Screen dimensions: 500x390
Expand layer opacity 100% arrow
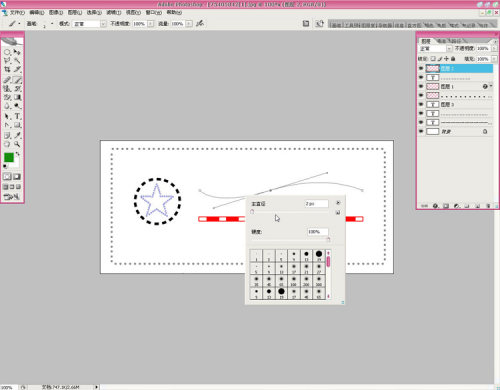click(494, 48)
